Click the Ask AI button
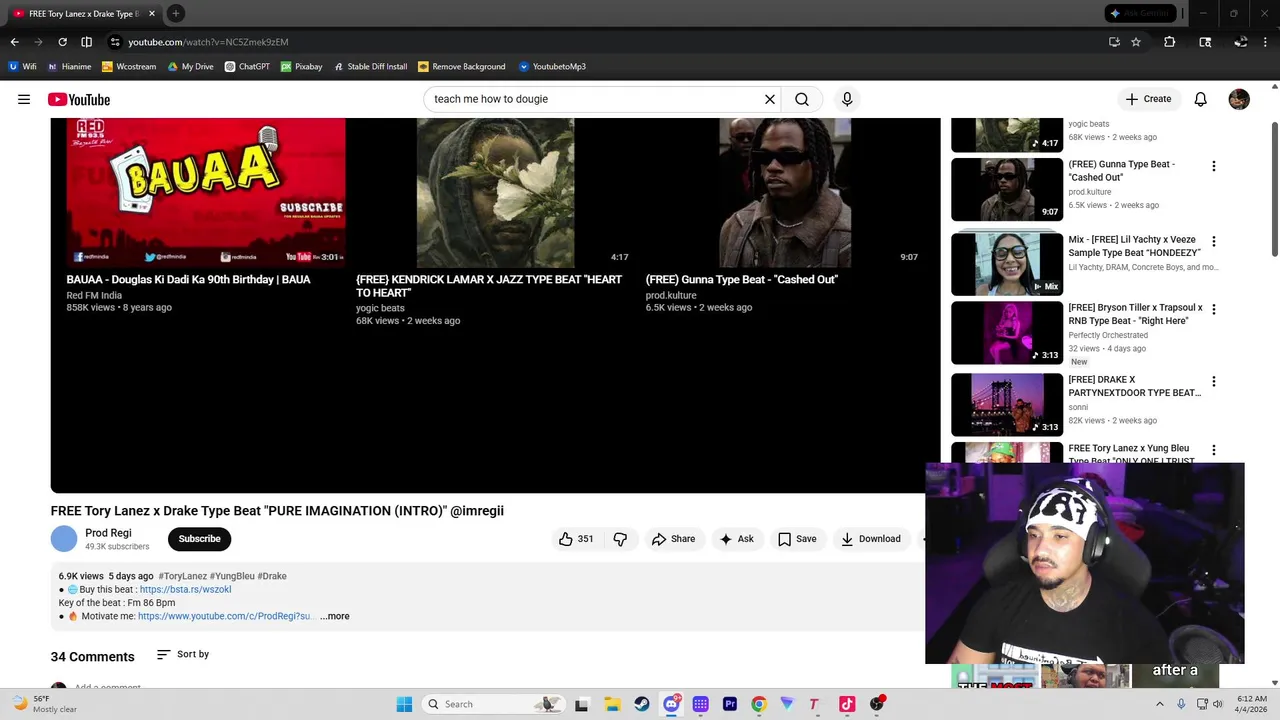The image size is (1280, 720). (737, 539)
